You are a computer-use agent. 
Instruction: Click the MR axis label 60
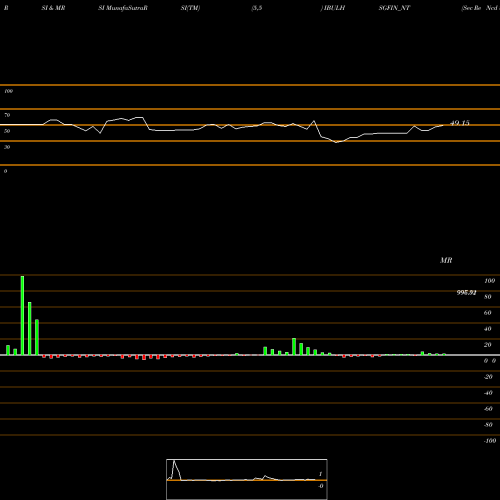(488, 313)
